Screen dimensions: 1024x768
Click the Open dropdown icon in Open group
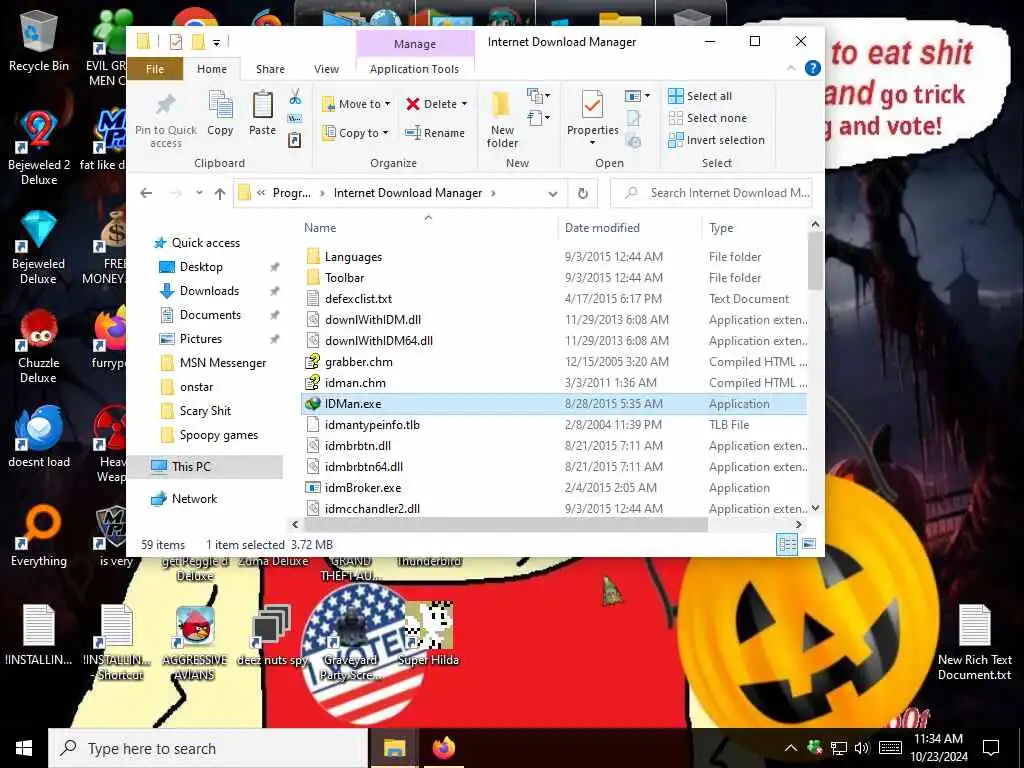pos(637,97)
